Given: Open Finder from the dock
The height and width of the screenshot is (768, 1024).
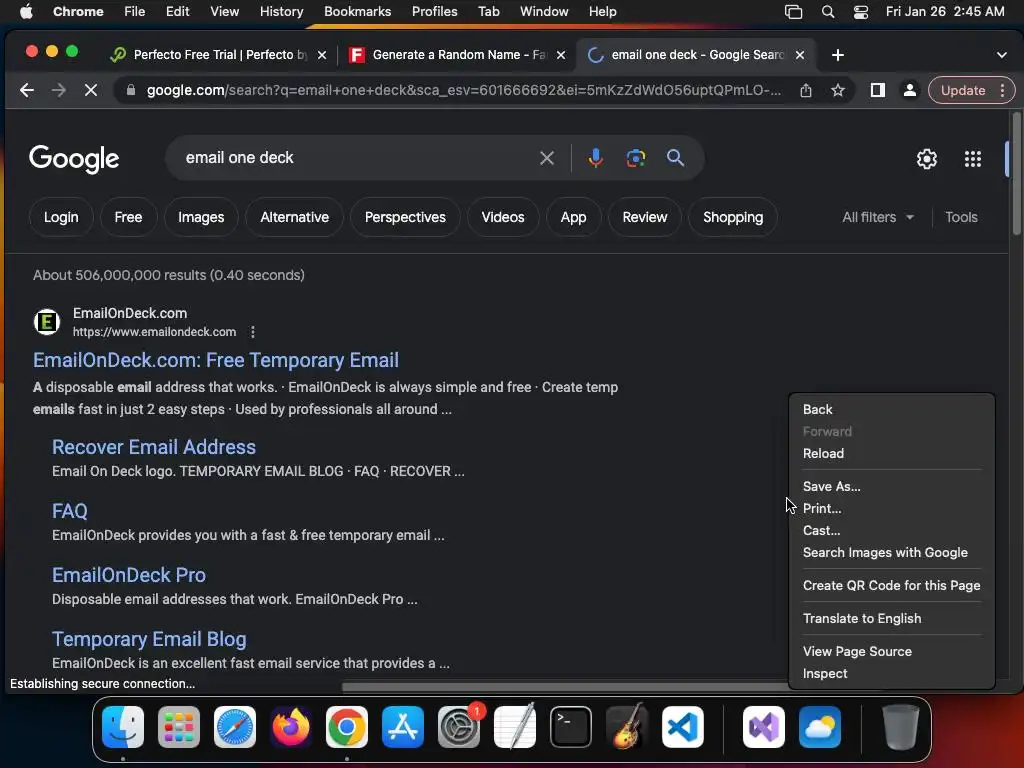Looking at the screenshot, I should pyautogui.click(x=123, y=727).
